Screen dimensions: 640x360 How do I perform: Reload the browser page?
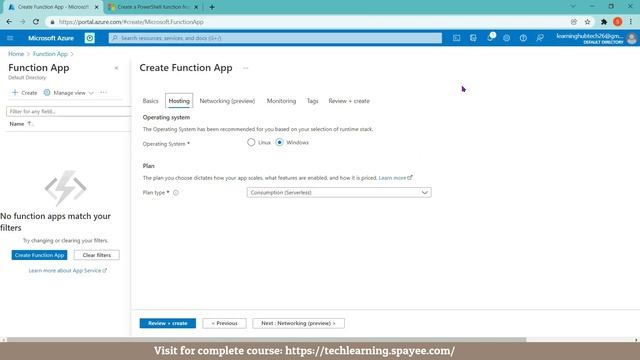(x=36, y=22)
